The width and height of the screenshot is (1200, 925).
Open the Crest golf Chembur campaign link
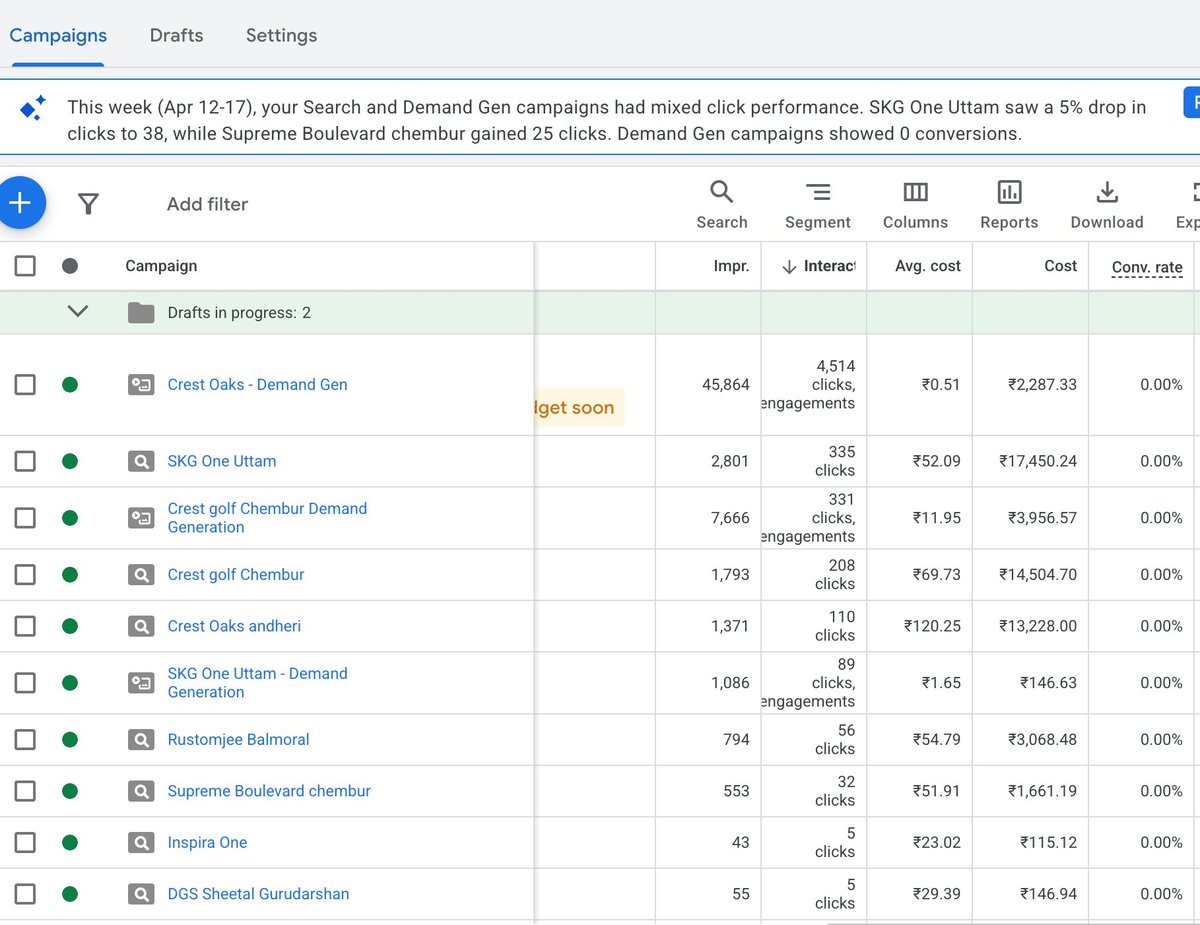click(x=236, y=575)
